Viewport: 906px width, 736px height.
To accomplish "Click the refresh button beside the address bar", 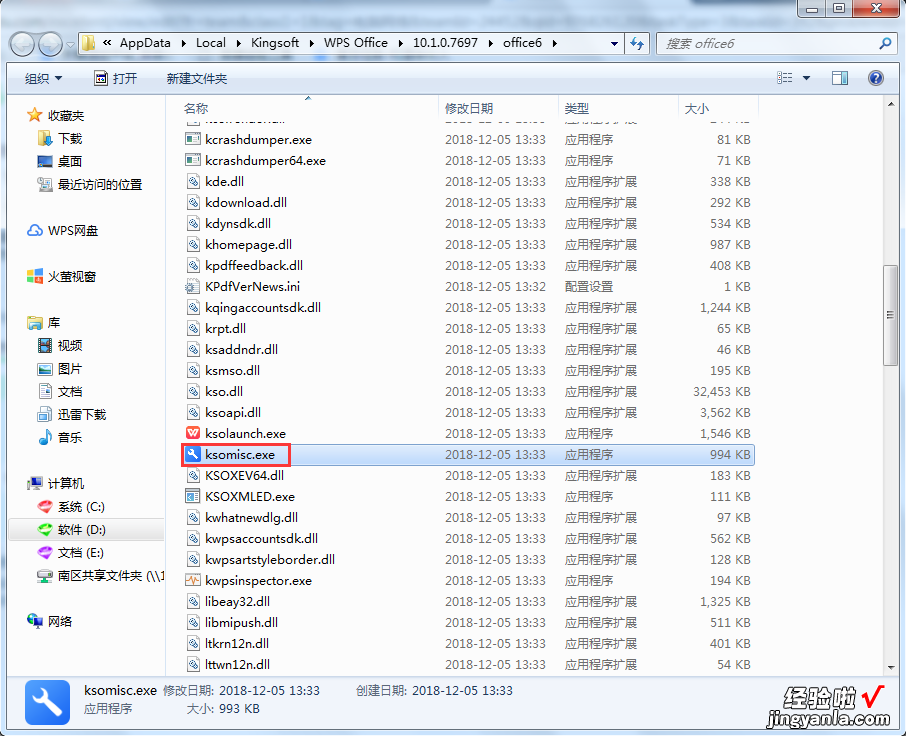I will click(x=637, y=43).
